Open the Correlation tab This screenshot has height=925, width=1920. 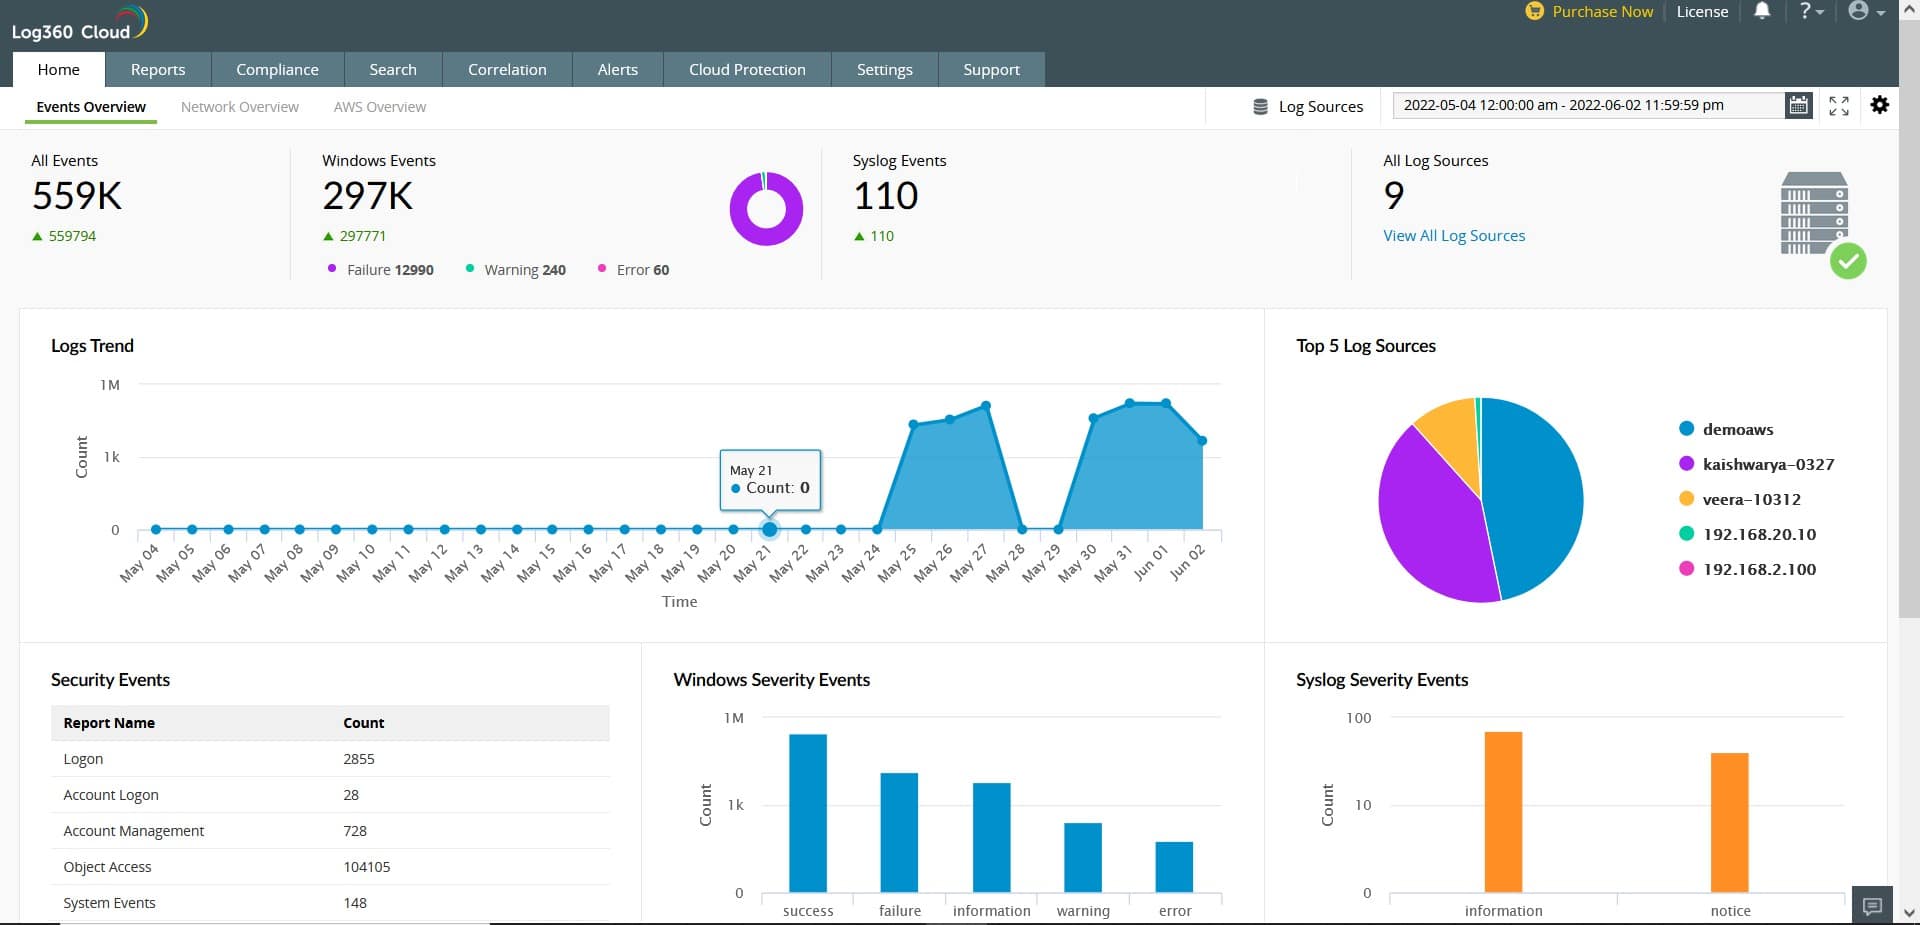(507, 69)
